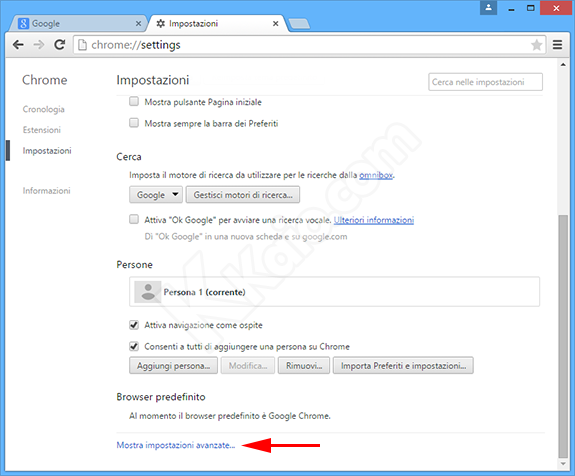Image resolution: width=575 pixels, height=476 pixels.
Task: Enable Mostra sempre la barra dei Preferiti
Action: coord(134,122)
